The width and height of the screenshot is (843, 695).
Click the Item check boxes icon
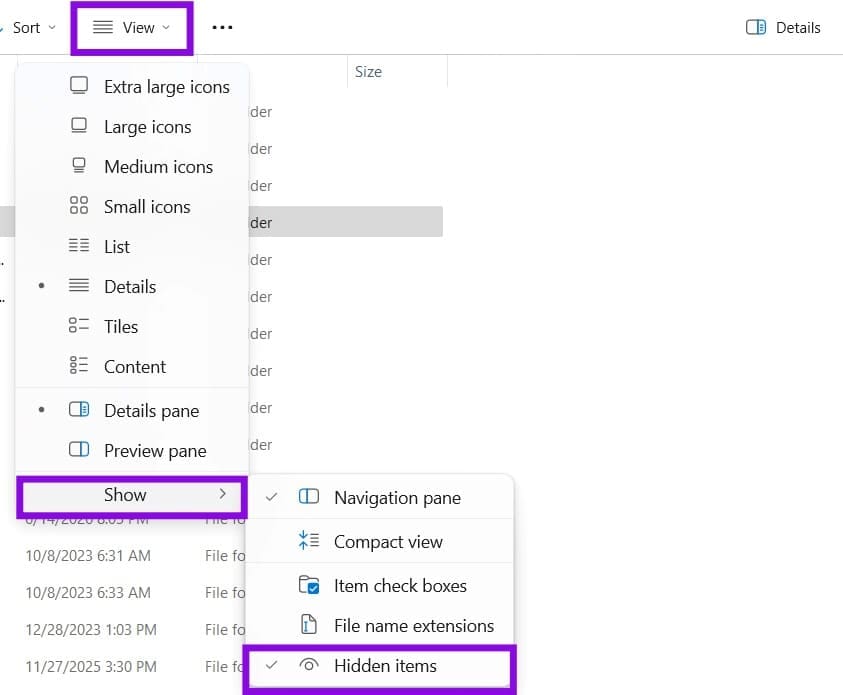(x=309, y=585)
